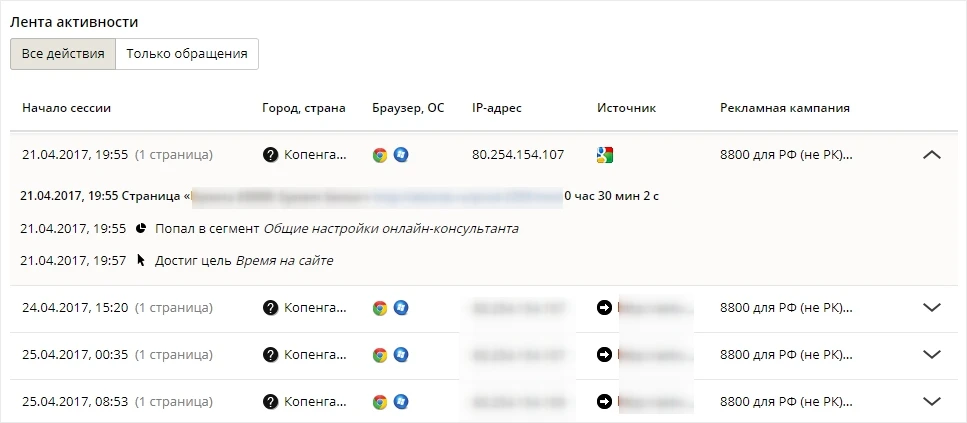The image size is (967, 423).
Task: Click the cursor goal icon next to 'Достиг цель'
Action: pos(141,260)
